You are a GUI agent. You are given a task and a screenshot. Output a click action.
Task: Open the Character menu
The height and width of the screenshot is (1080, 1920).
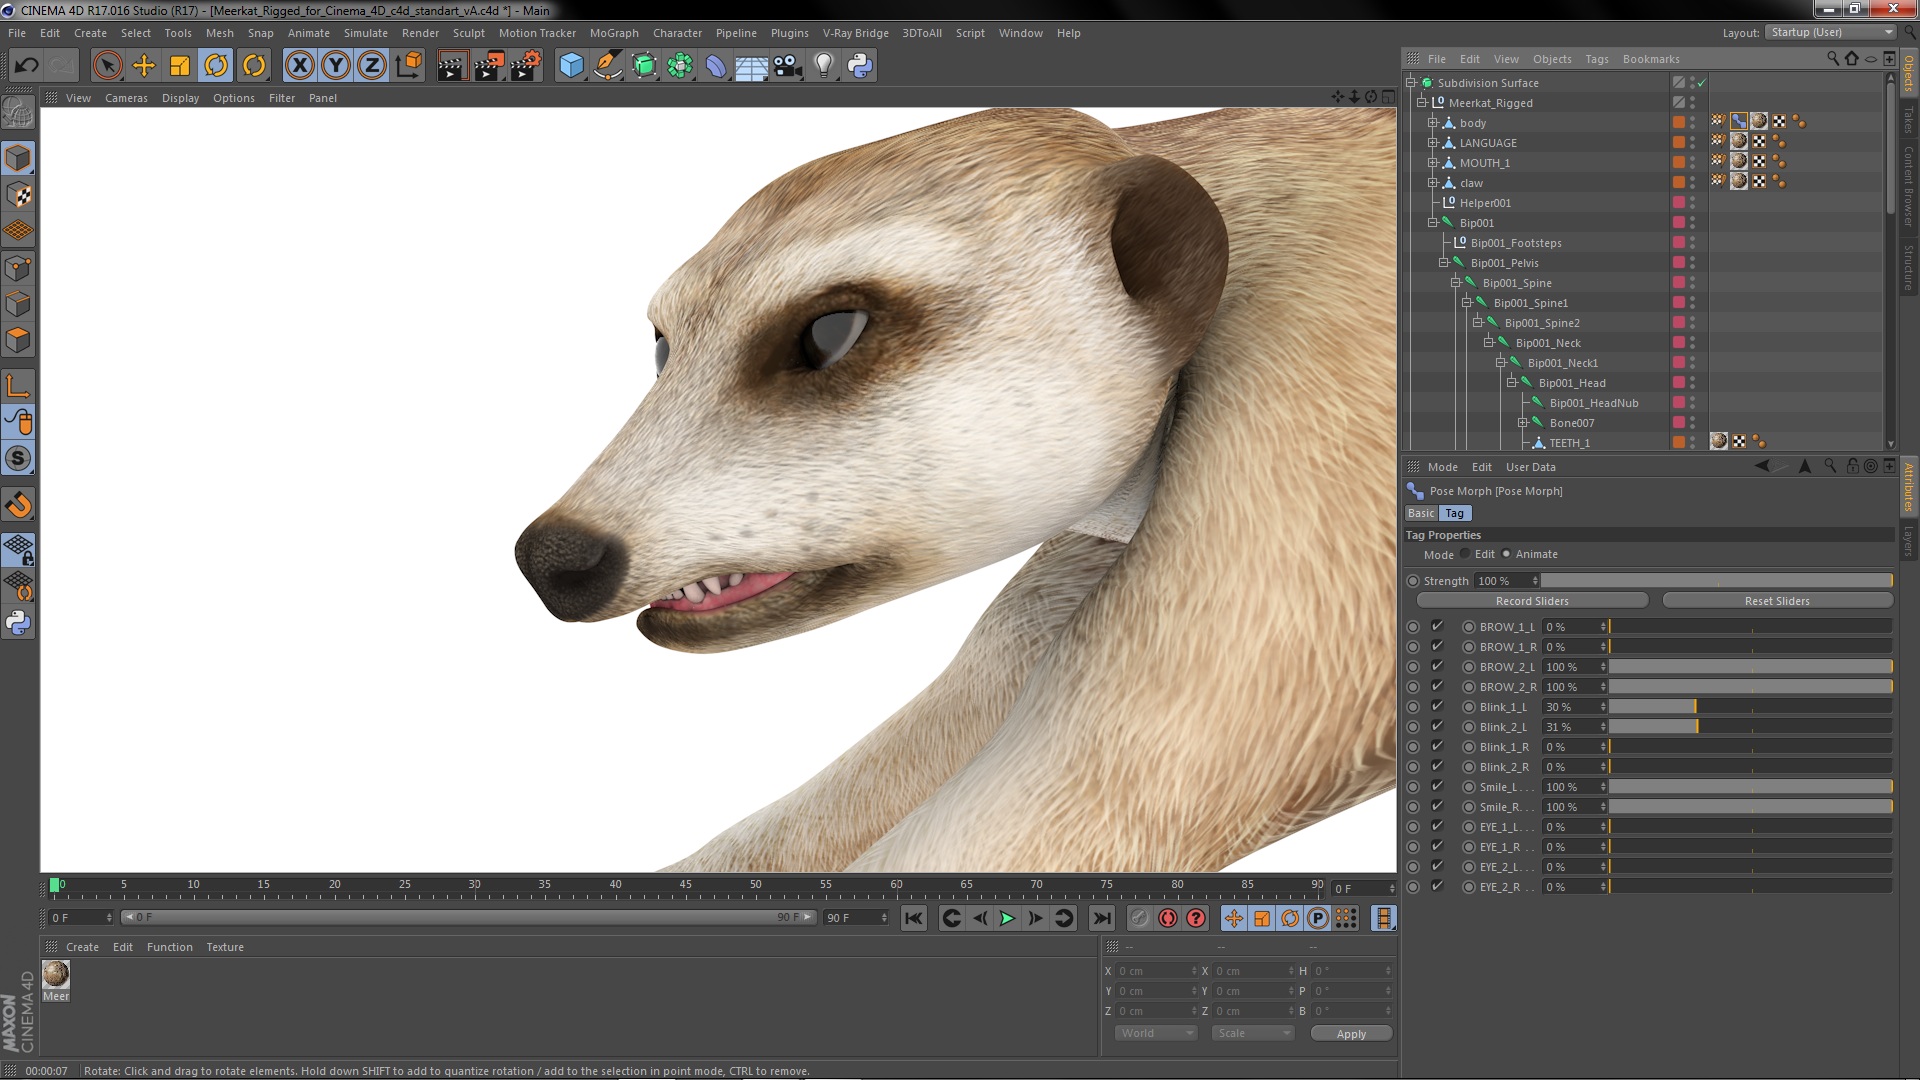coord(677,33)
